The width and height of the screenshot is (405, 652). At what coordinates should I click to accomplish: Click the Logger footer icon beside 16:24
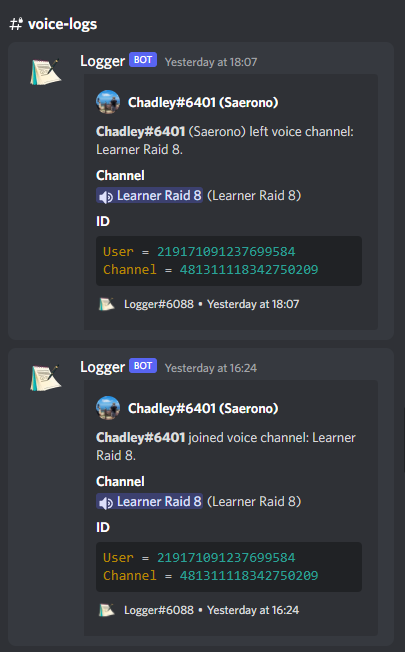[106, 610]
